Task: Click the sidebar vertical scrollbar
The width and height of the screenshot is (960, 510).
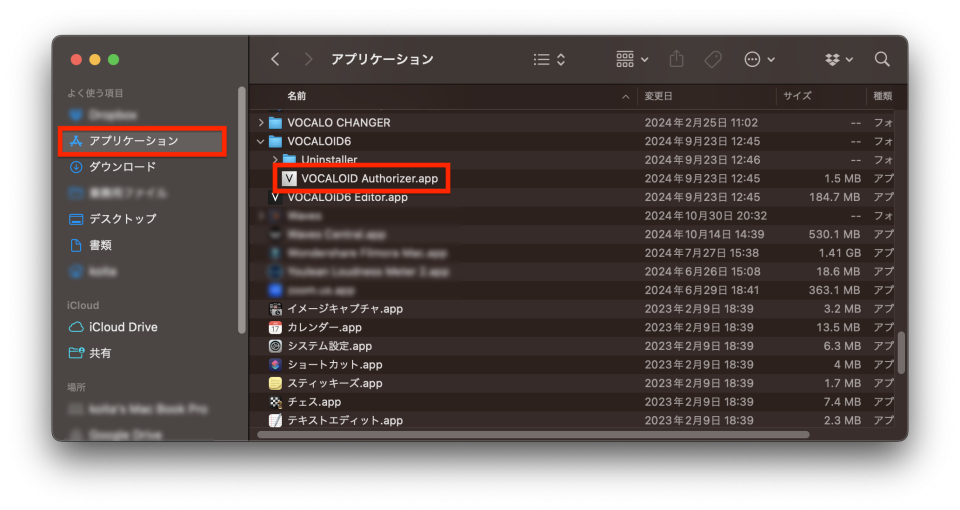Action: (242, 210)
